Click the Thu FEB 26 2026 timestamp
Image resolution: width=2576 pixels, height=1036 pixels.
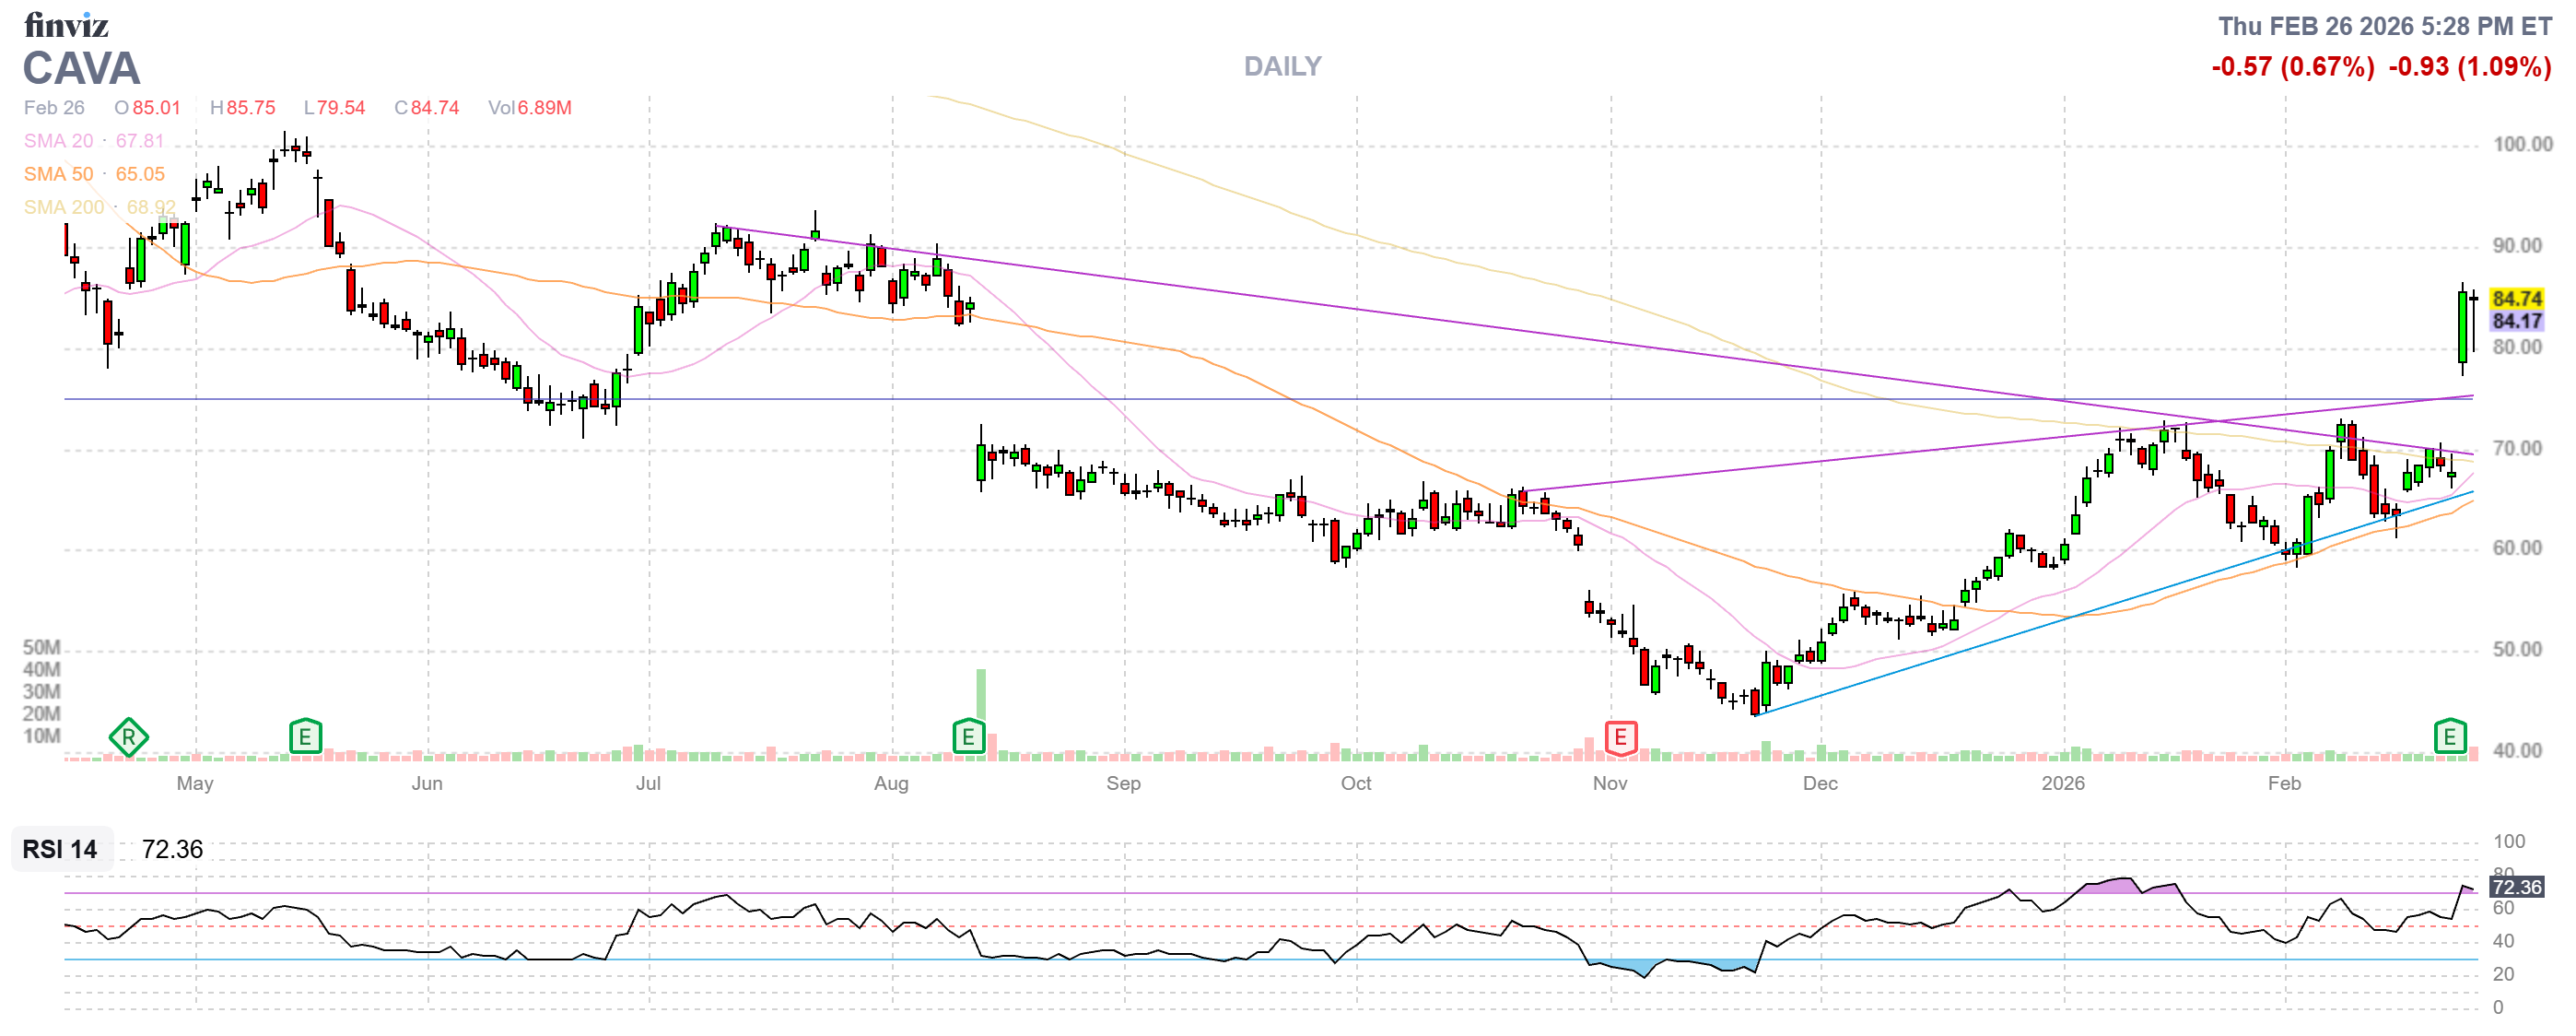pos(2384,26)
